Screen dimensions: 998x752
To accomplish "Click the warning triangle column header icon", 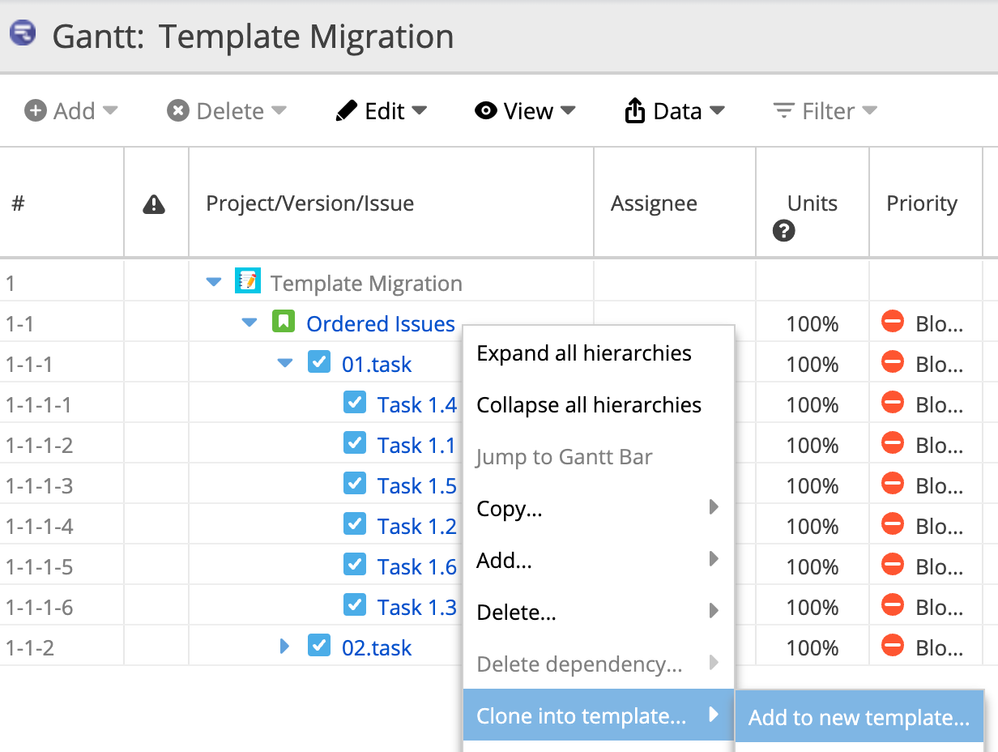I will (x=154, y=204).
